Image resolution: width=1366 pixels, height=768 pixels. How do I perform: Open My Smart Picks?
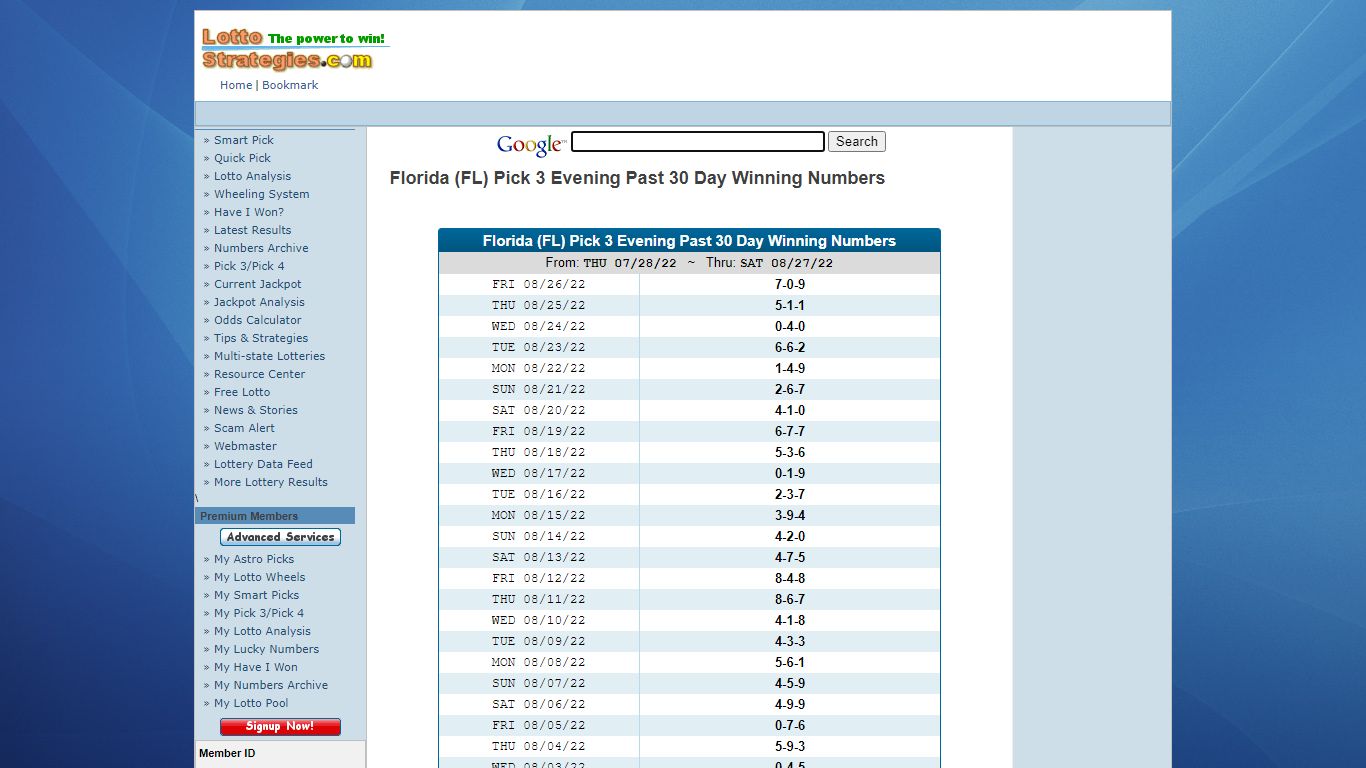256,595
